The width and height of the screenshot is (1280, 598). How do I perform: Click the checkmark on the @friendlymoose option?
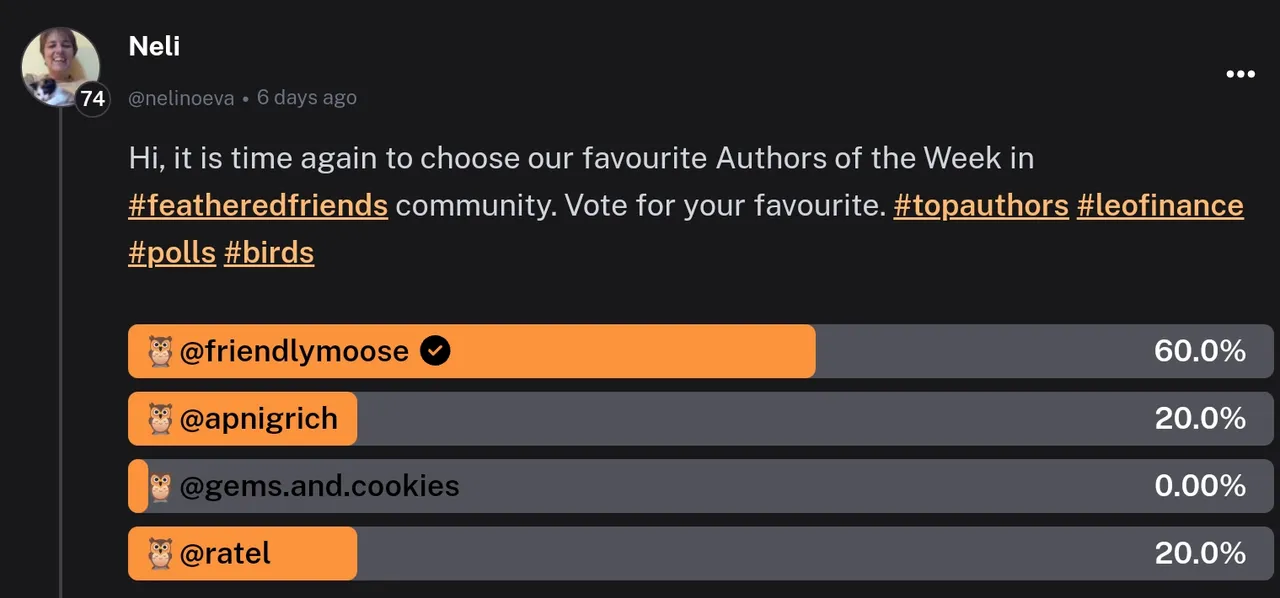(435, 351)
